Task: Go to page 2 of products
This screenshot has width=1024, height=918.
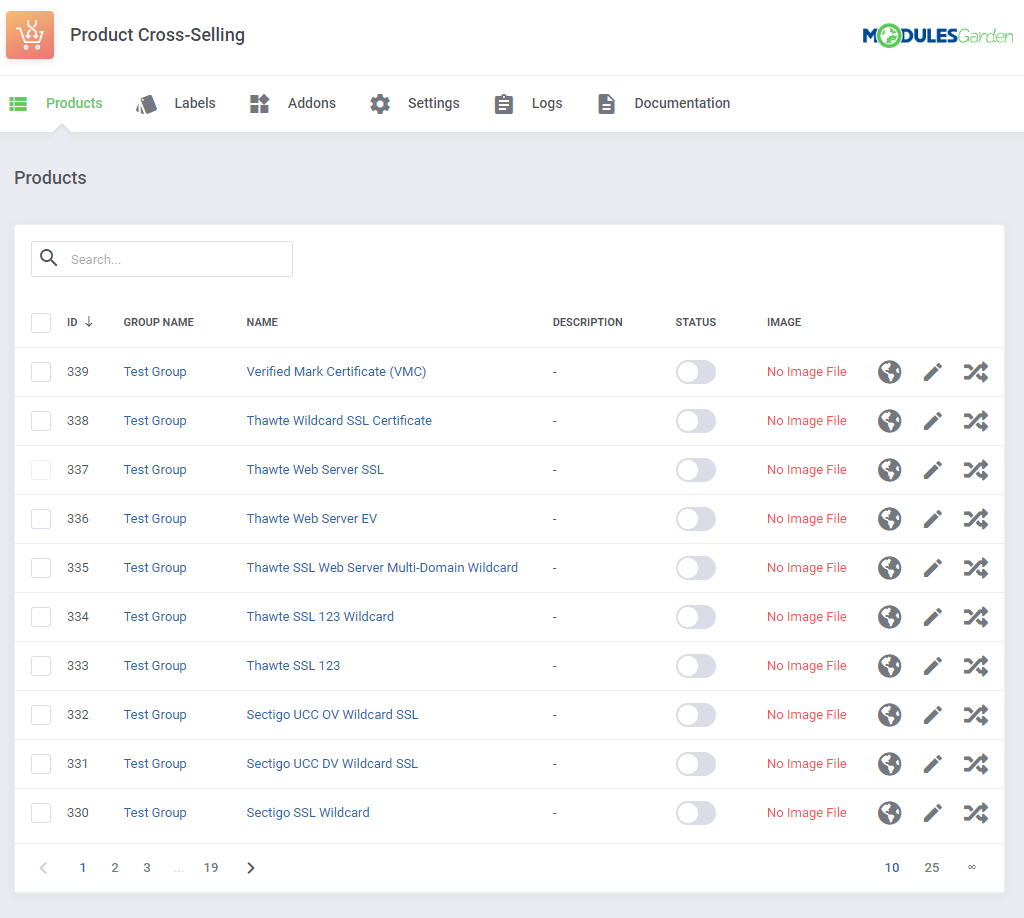Action: [x=115, y=868]
